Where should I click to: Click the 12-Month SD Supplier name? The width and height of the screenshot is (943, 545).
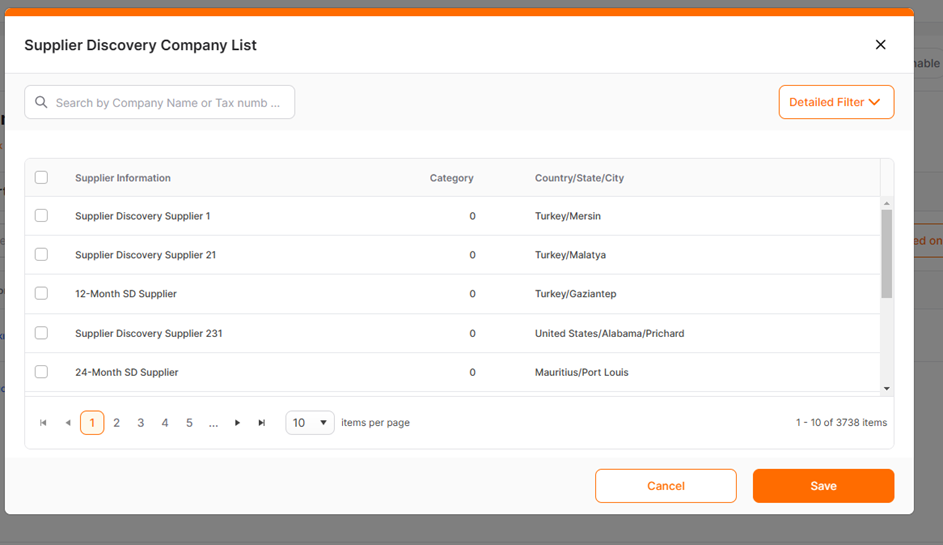click(x=126, y=294)
